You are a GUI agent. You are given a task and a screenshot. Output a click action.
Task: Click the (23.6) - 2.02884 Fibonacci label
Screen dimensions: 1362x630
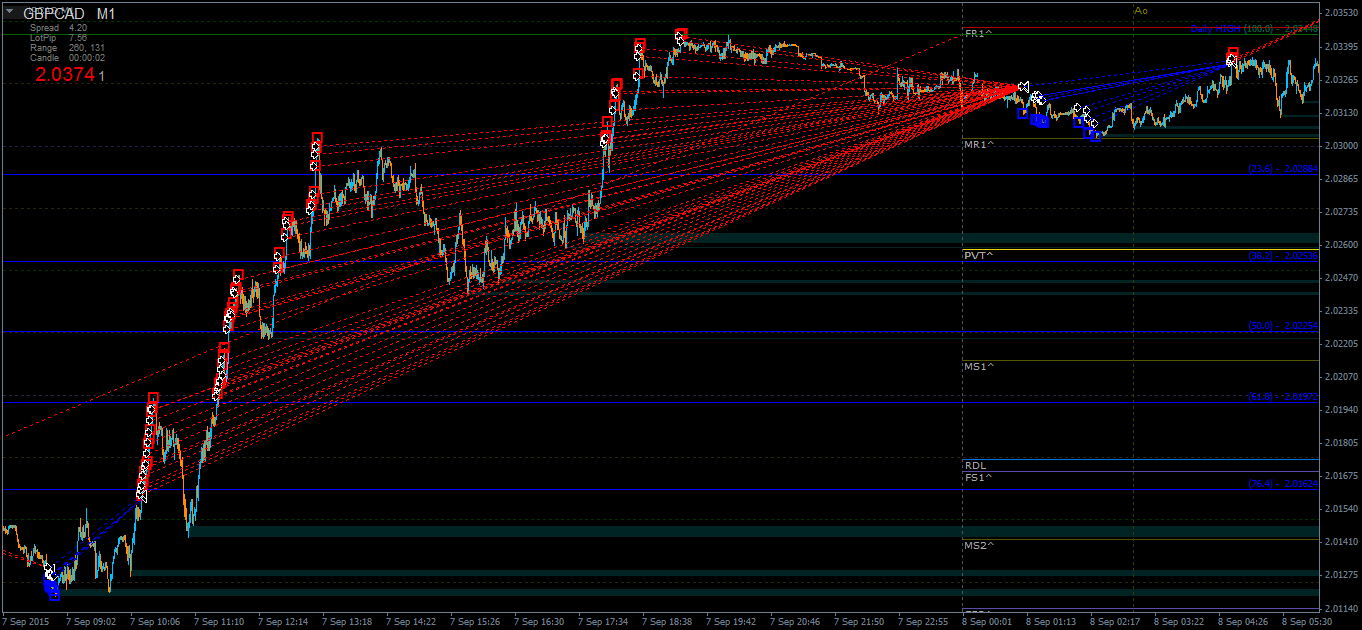(x=1283, y=169)
